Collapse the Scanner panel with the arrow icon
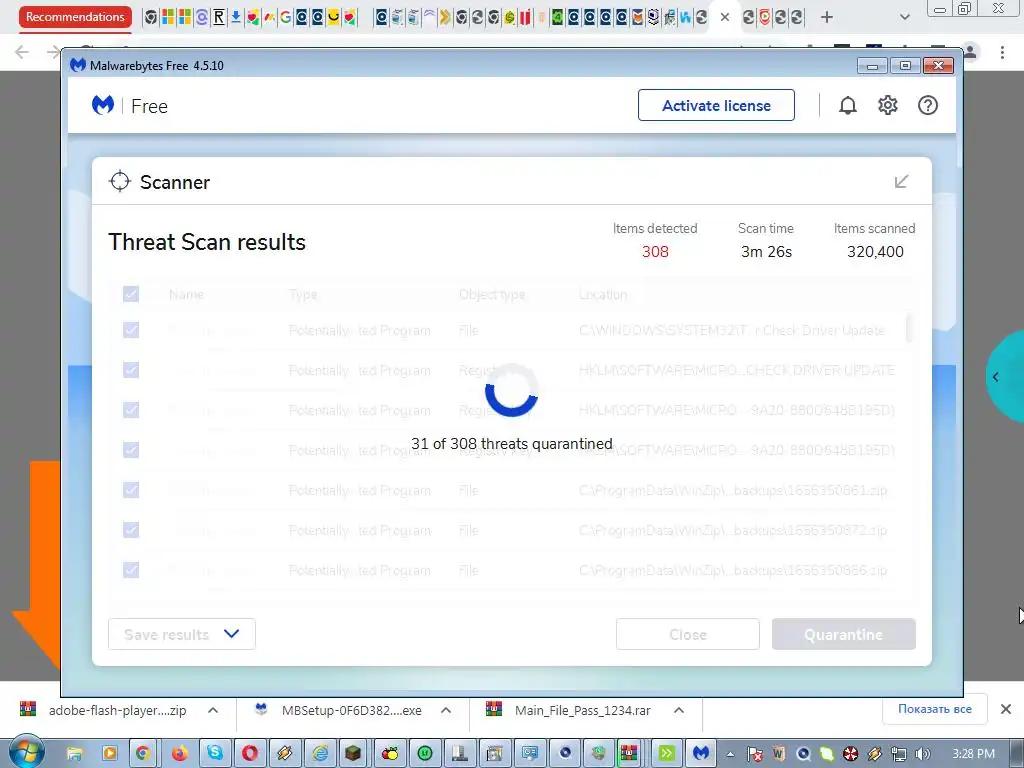The height and width of the screenshot is (768, 1024). click(901, 182)
